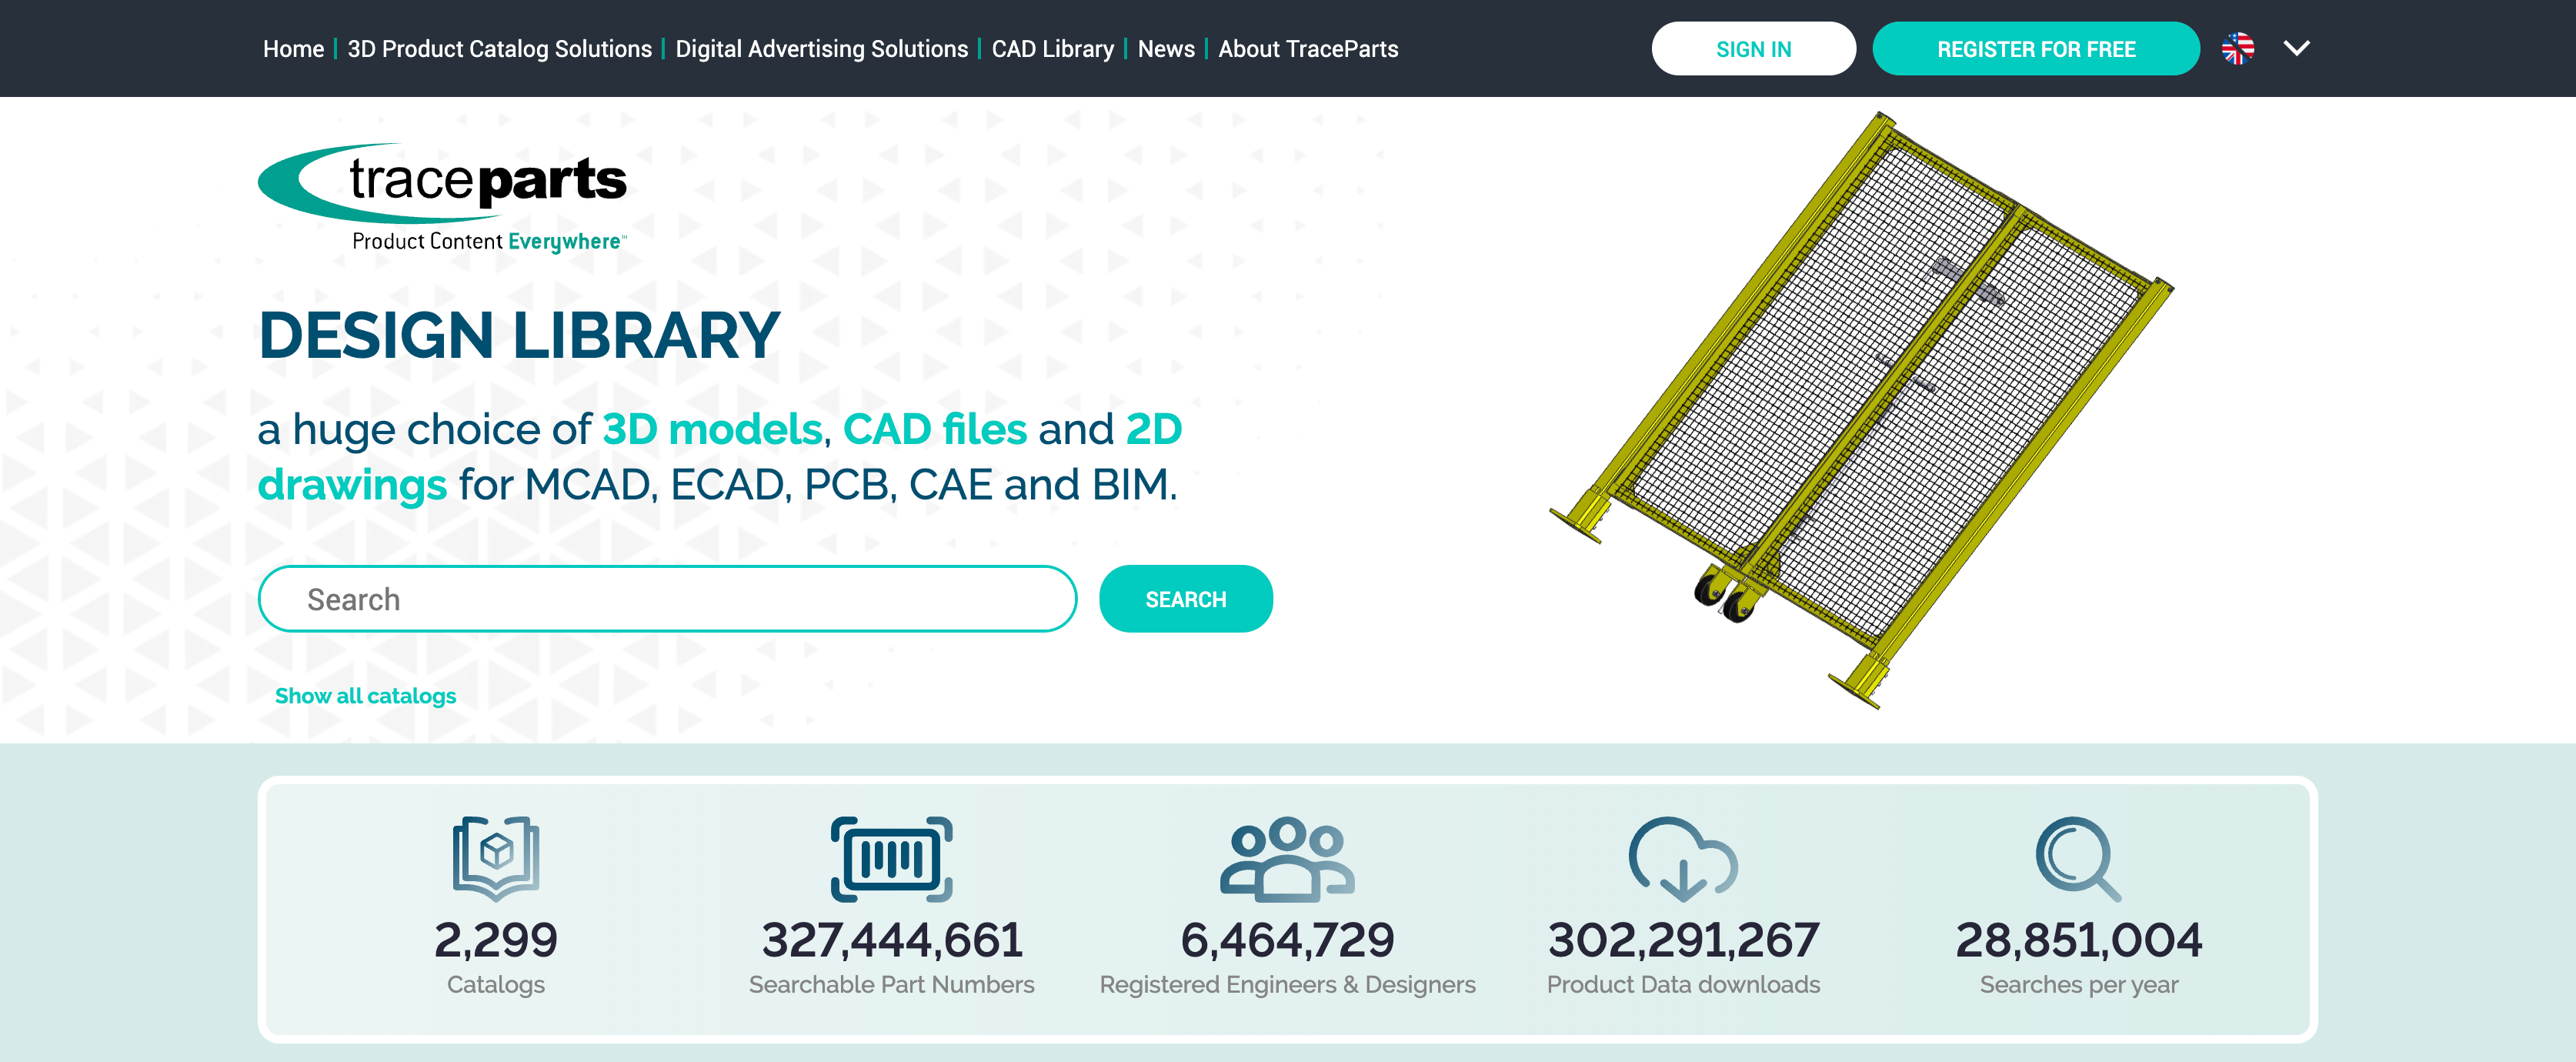Click the "3D models" highlighted text
This screenshot has width=2576, height=1062.
click(x=712, y=430)
